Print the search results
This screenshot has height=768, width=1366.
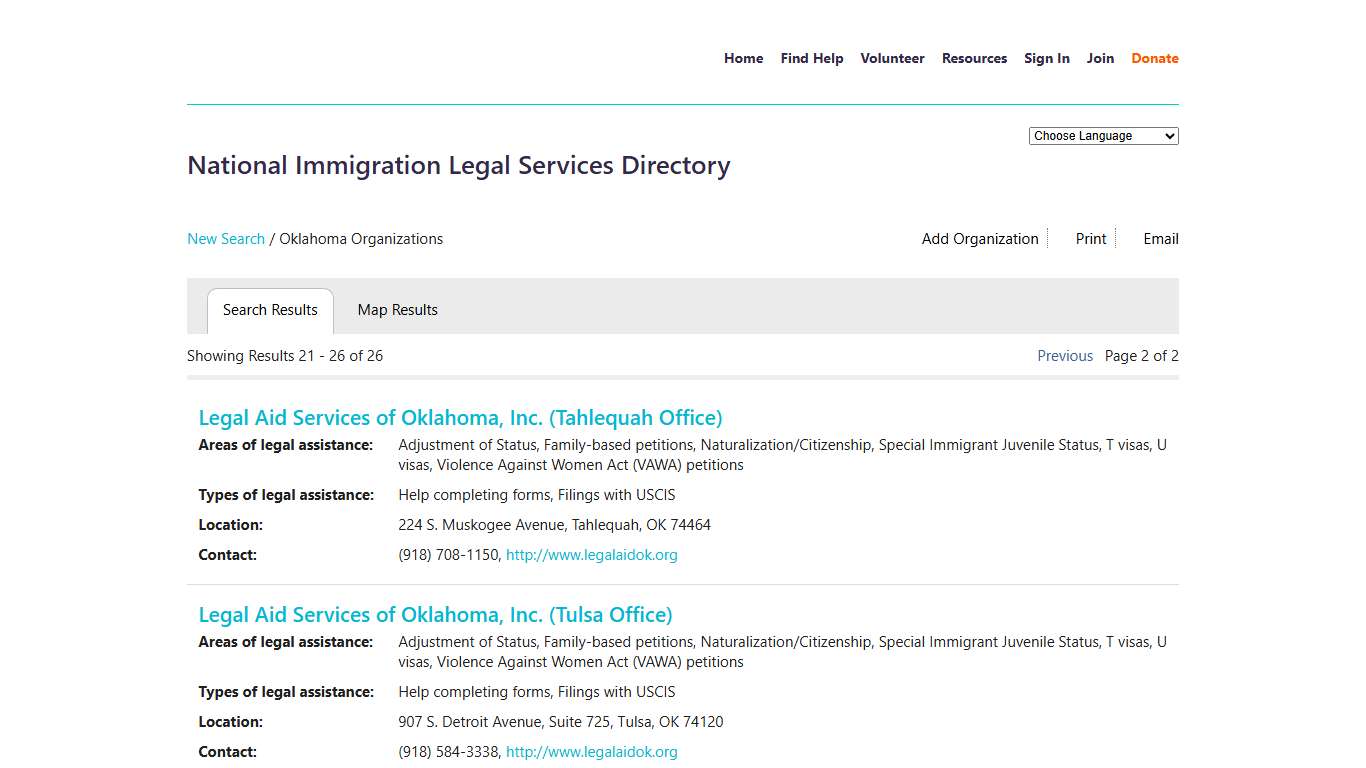pyautogui.click(x=1090, y=238)
